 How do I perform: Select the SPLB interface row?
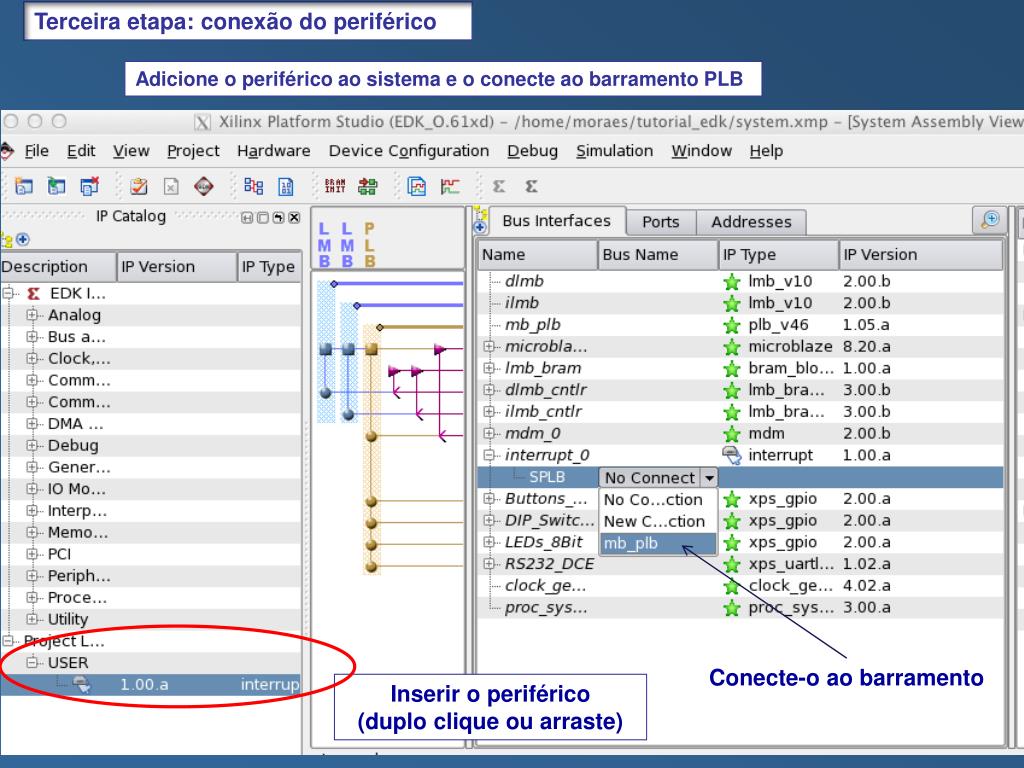[740, 477]
